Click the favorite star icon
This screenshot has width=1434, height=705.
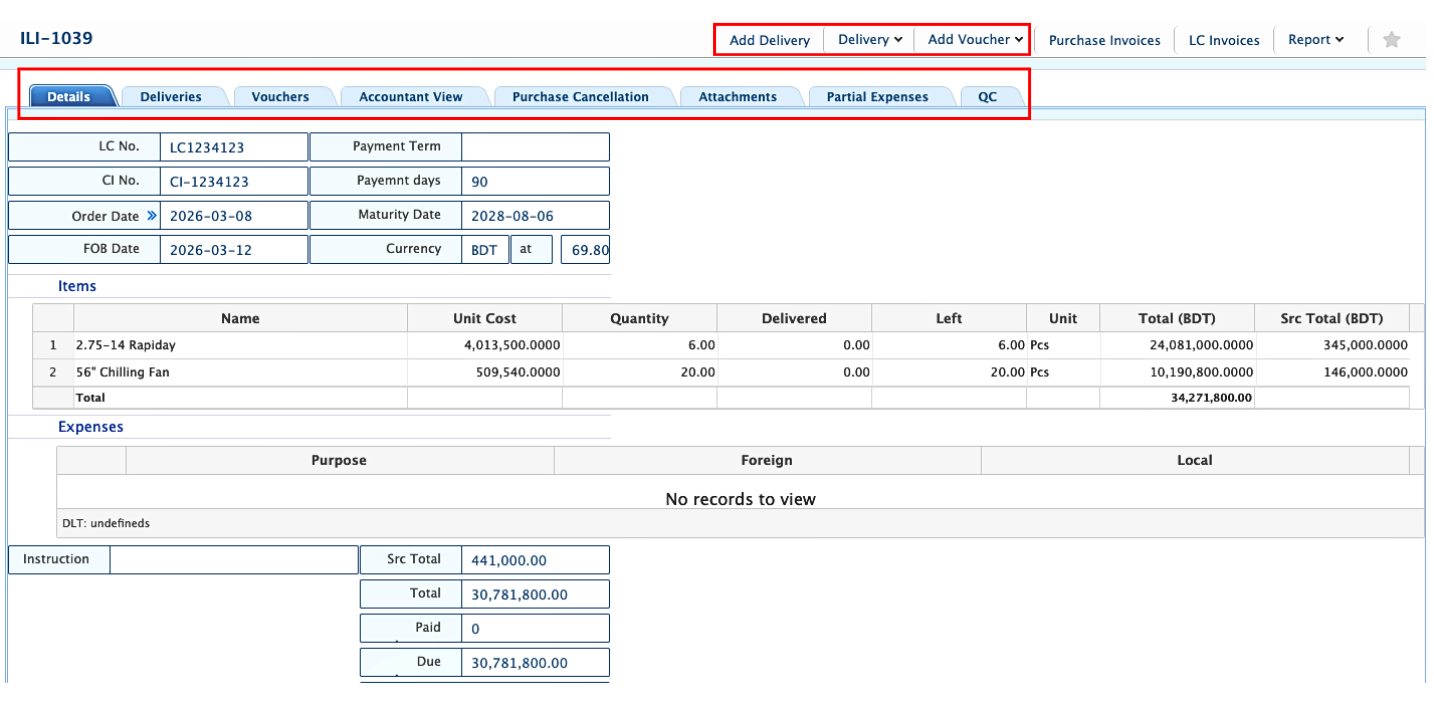pos(1391,40)
